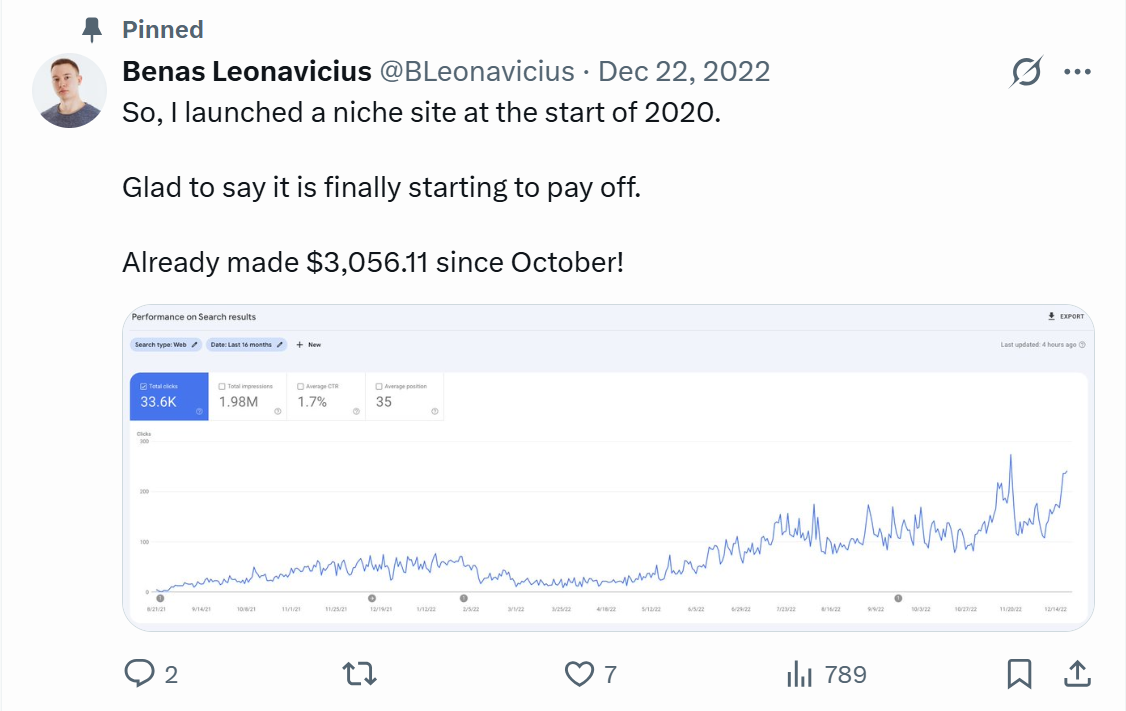
Task: Open the Date: Last 16 months filter
Action: (246, 345)
